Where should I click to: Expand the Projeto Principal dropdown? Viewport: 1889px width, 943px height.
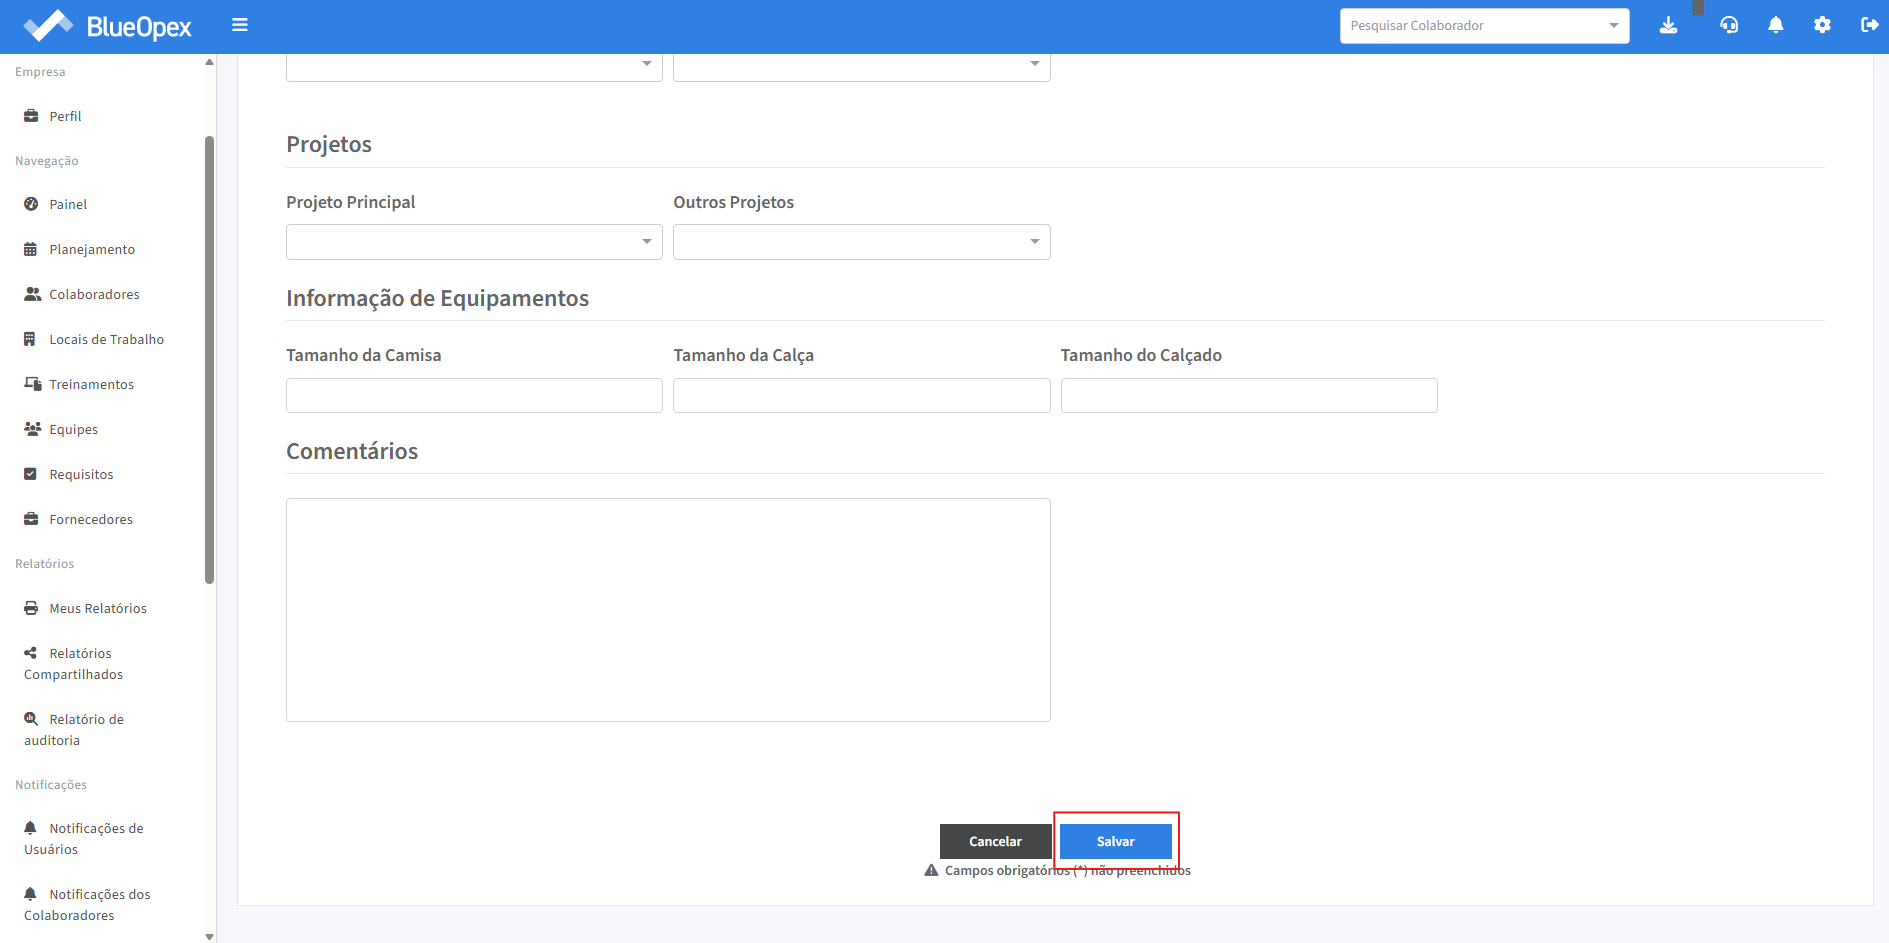click(x=474, y=242)
